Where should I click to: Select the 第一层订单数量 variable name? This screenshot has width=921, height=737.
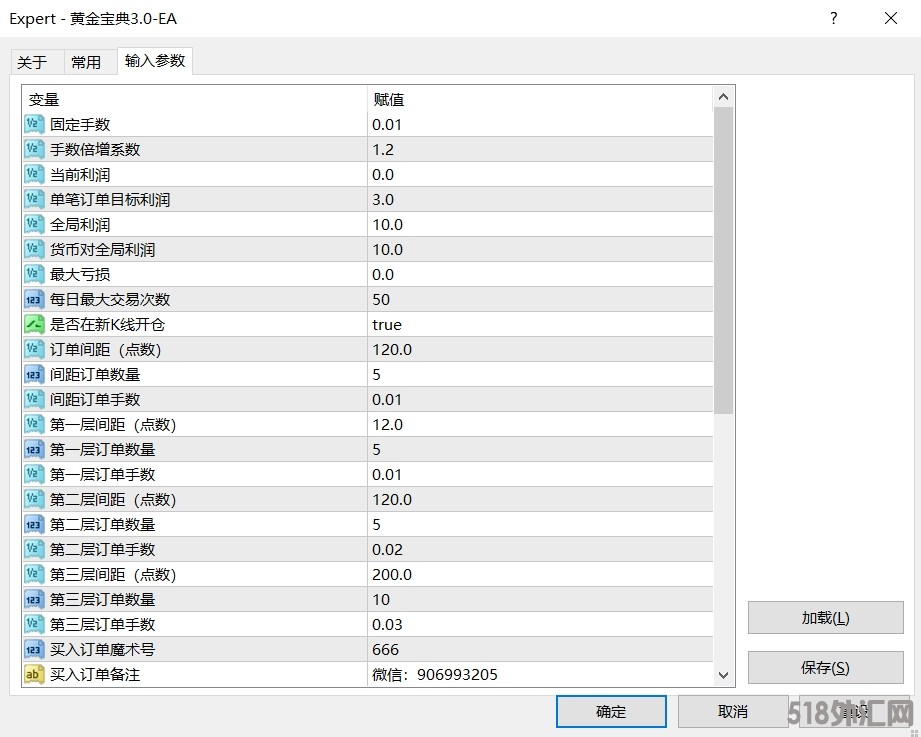pyautogui.click(x=102, y=450)
